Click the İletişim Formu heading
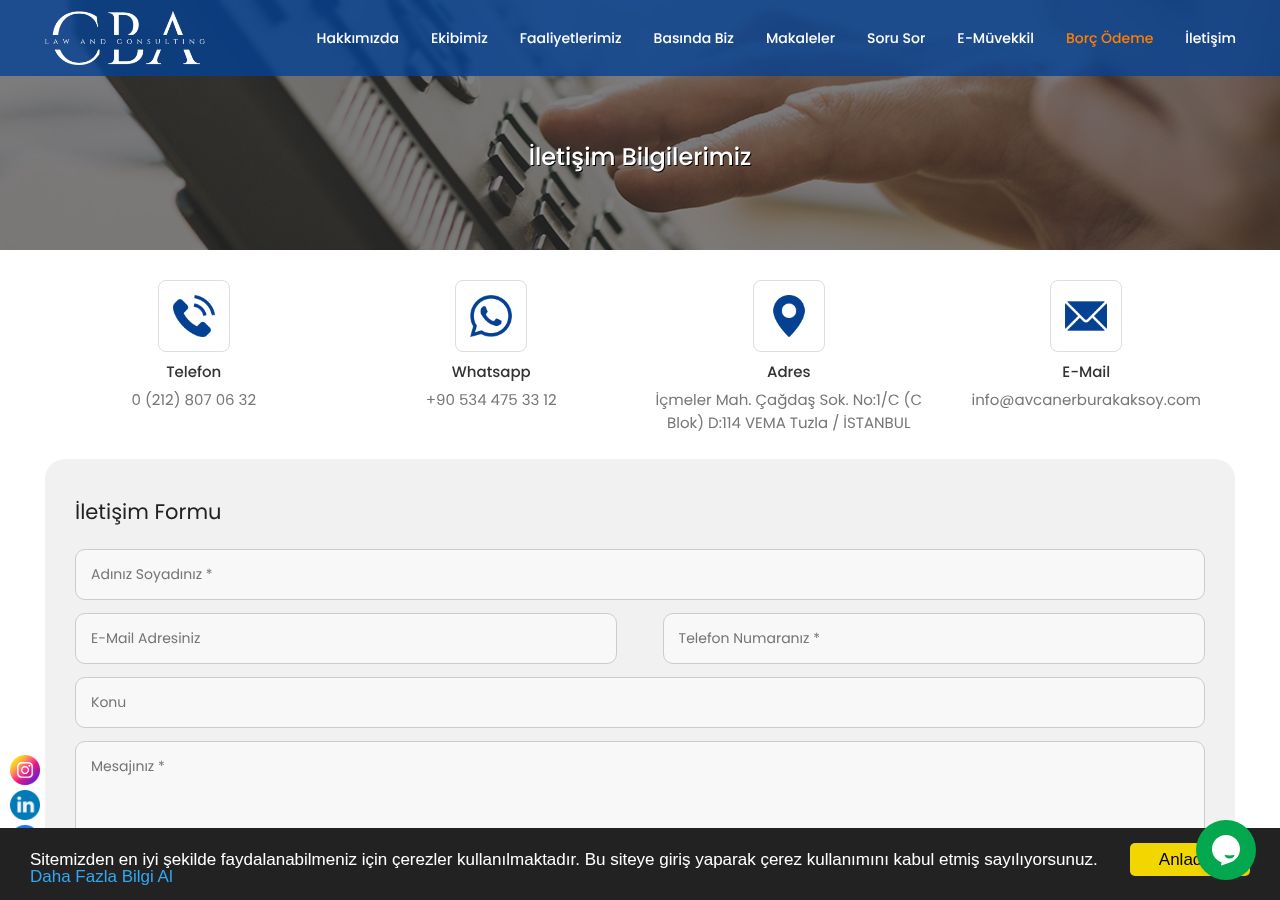Screen dimensions: 1280x900 (x=148, y=512)
